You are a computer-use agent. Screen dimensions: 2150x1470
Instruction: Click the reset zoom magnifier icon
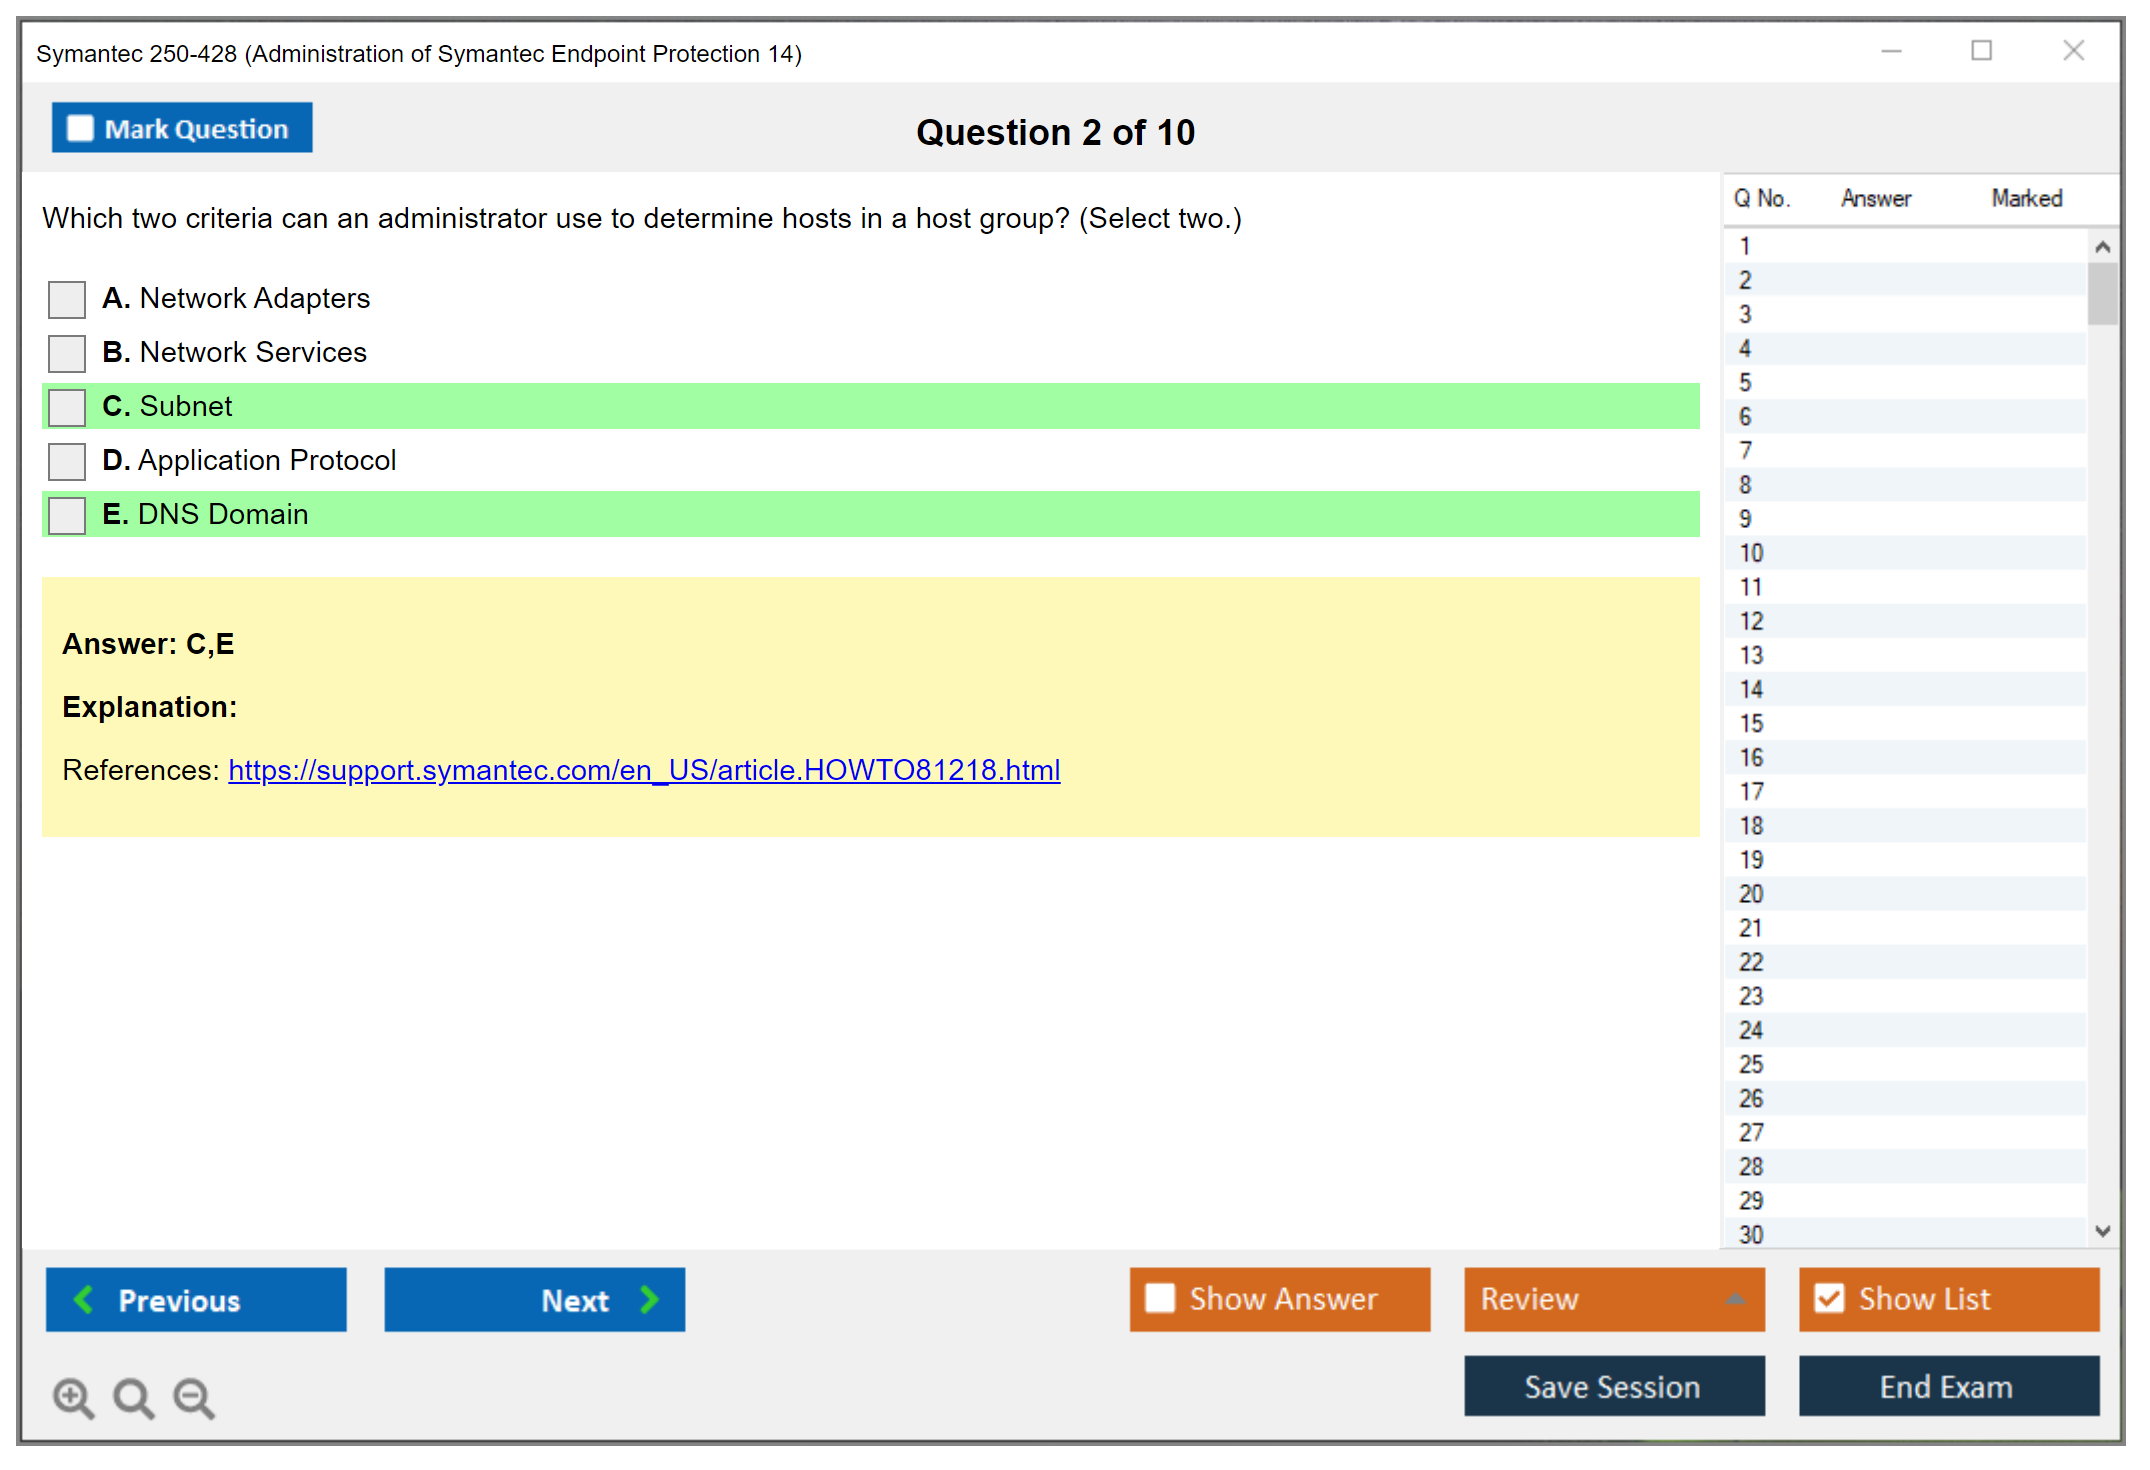tap(133, 1397)
